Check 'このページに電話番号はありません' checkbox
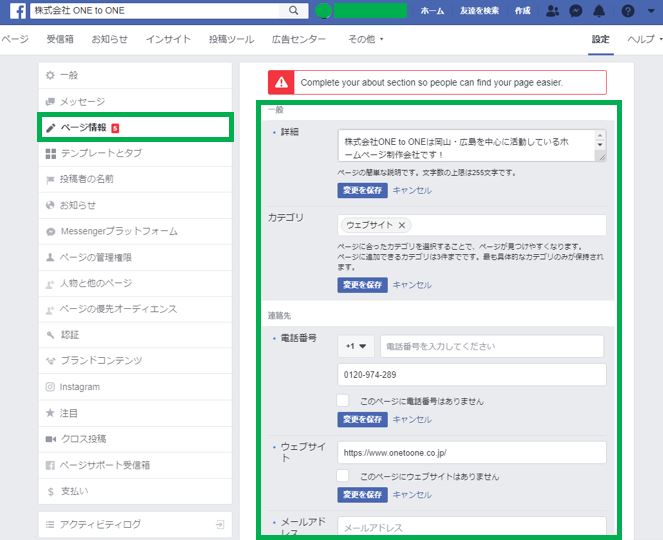663x540 pixels. coord(343,401)
